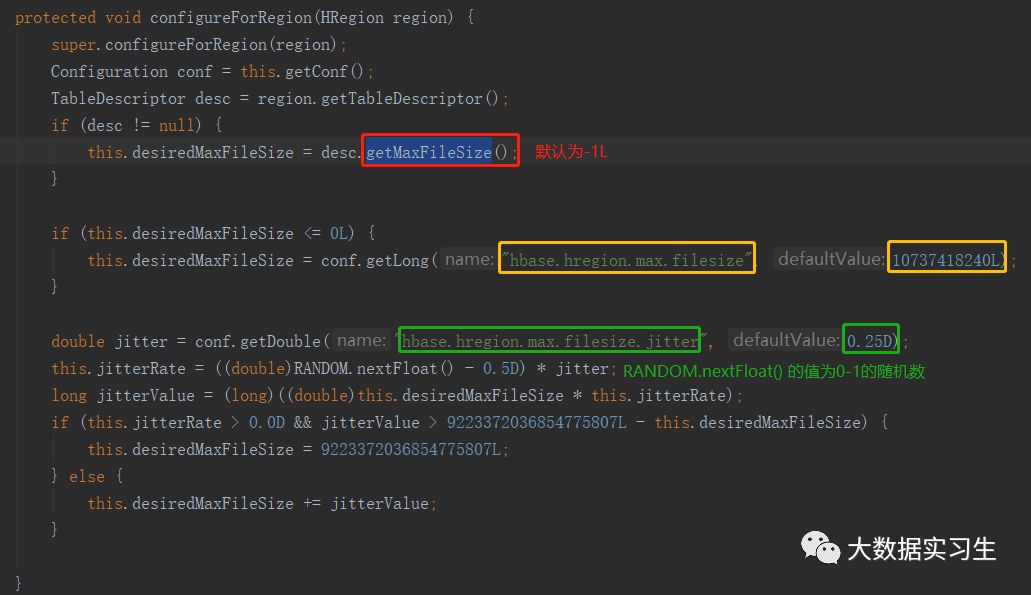Click the '0.0D' literal
This screenshot has height=595, width=1031.
tap(266, 422)
